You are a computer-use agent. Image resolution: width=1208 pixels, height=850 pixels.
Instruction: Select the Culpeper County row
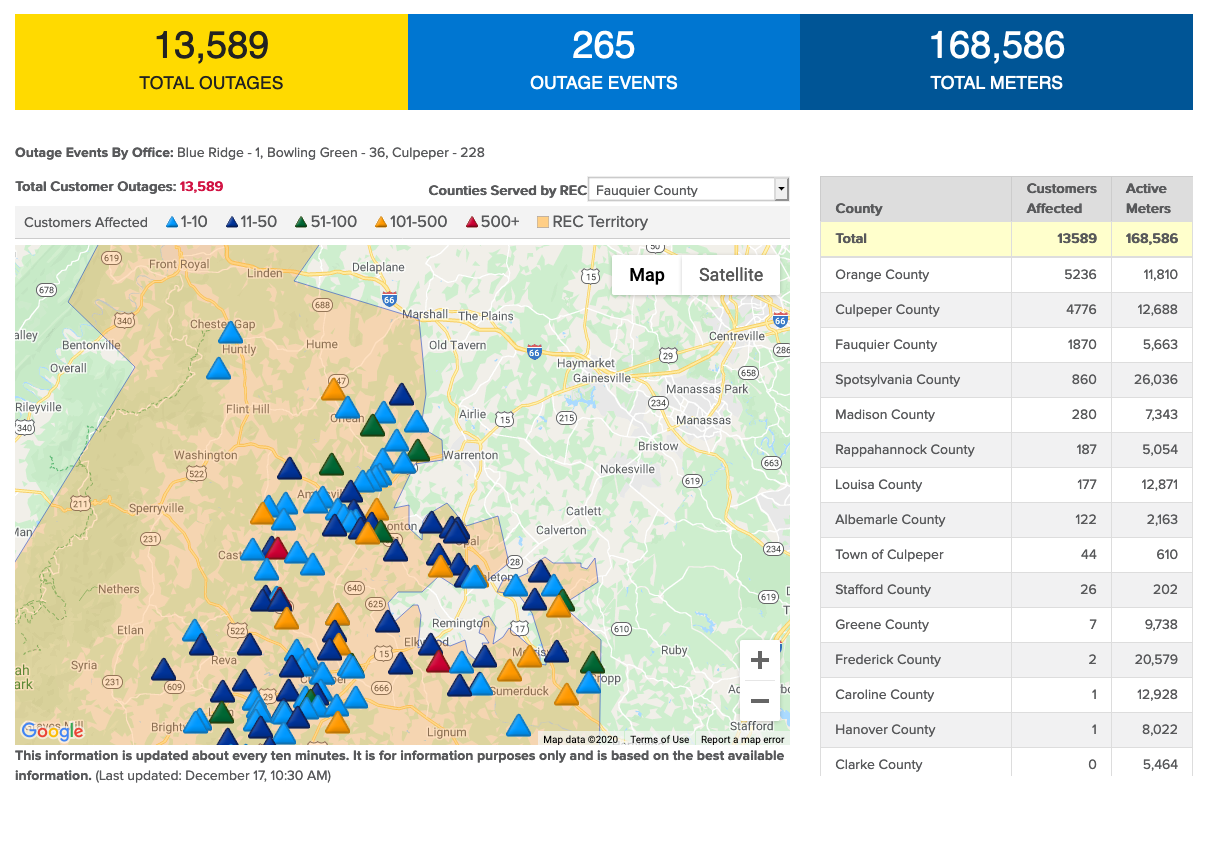pyautogui.click(x=1006, y=309)
